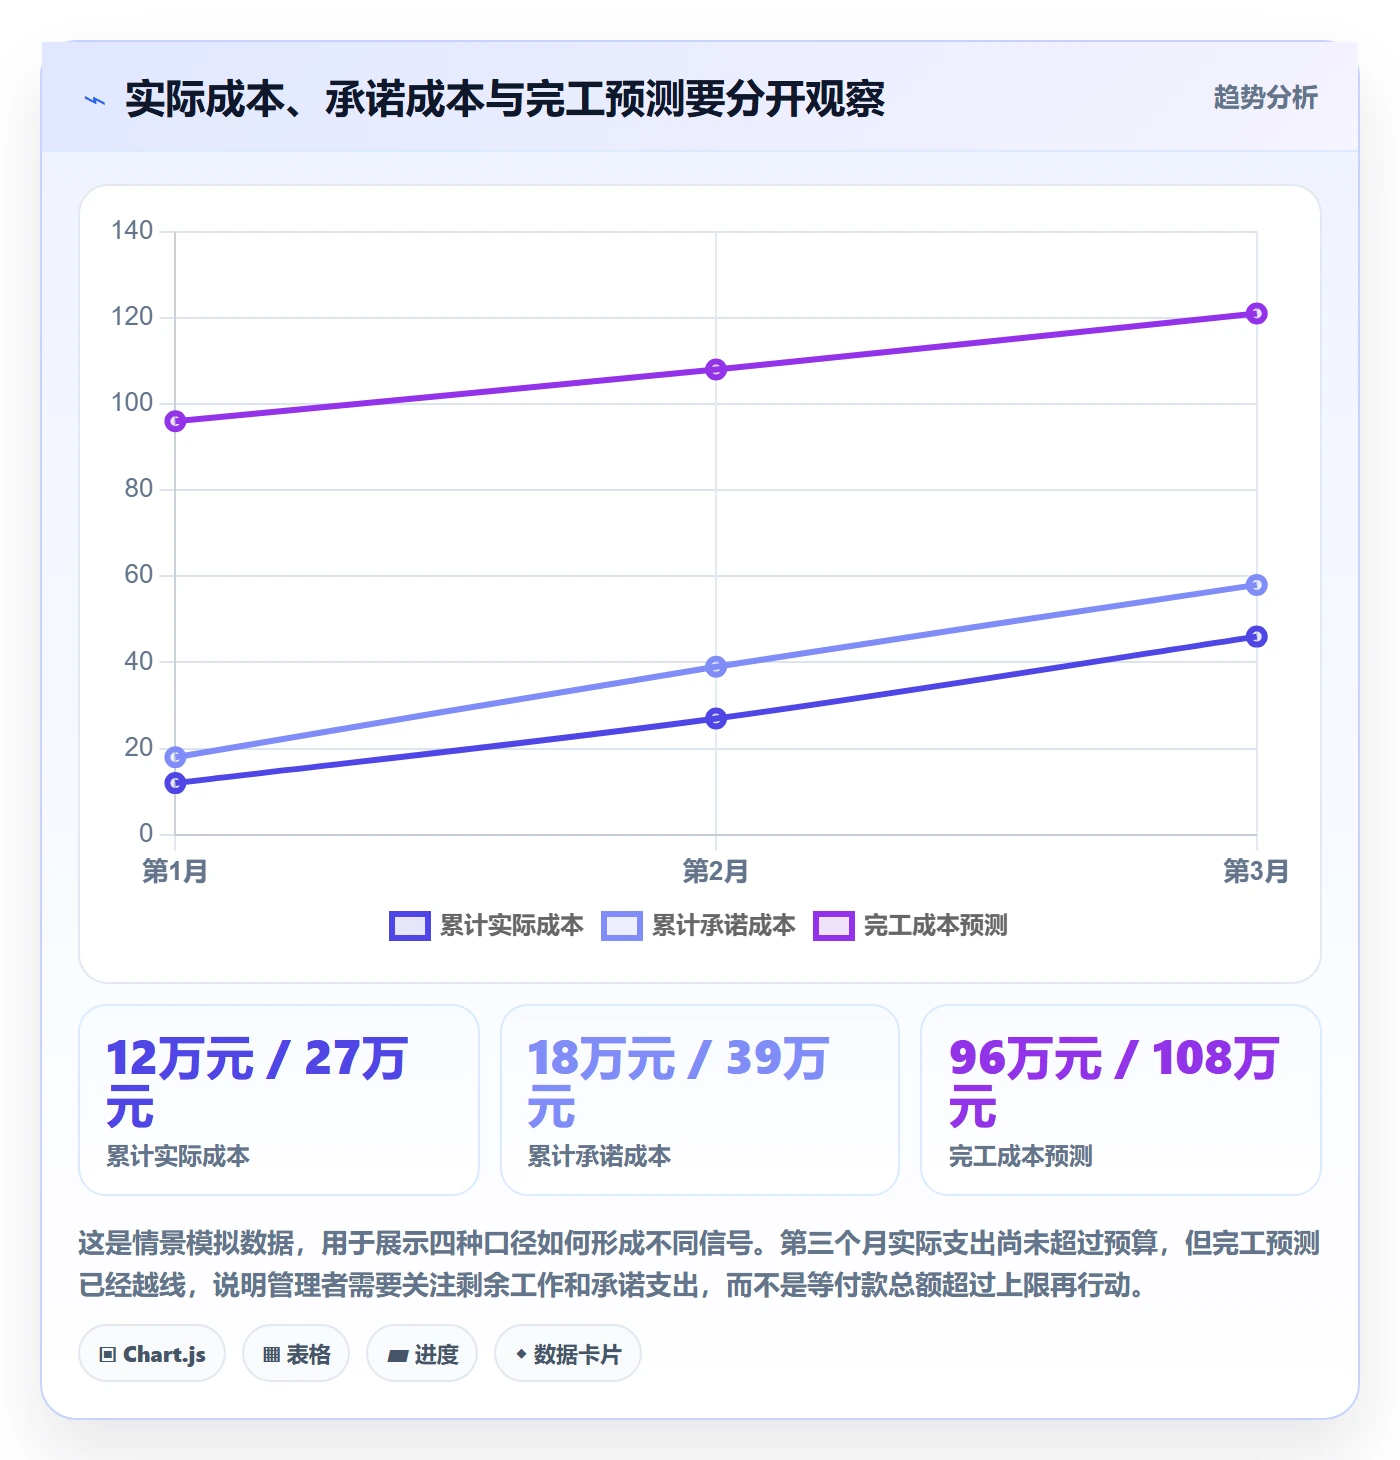1400x1460 pixels.
Task: Select the 完工成本预测 data point at 第2月
Action: (x=716, y=369)
